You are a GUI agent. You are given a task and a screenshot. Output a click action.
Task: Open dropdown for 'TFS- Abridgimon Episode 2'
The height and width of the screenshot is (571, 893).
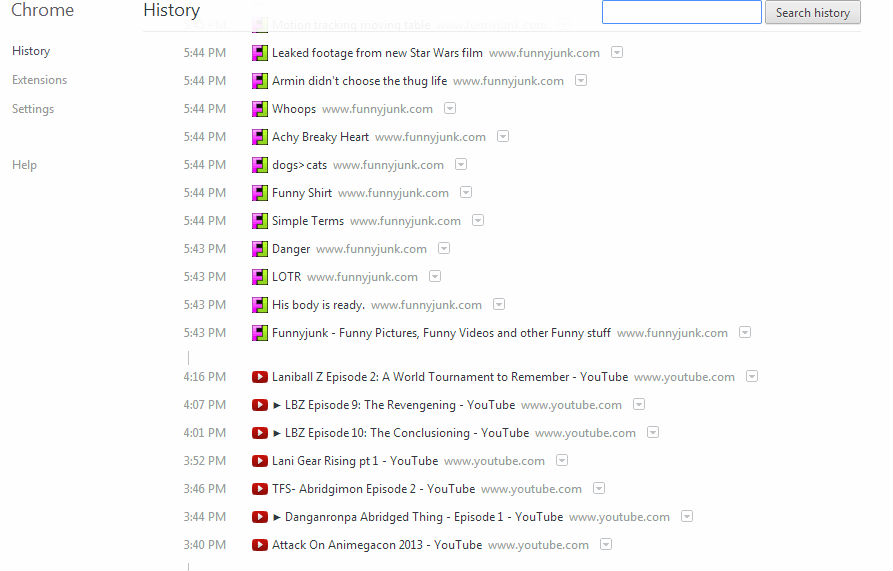coord(599,488)
